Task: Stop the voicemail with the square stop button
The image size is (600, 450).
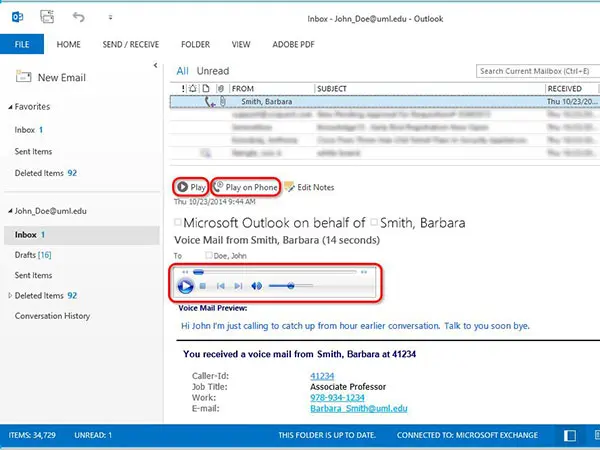Action: 203,286
